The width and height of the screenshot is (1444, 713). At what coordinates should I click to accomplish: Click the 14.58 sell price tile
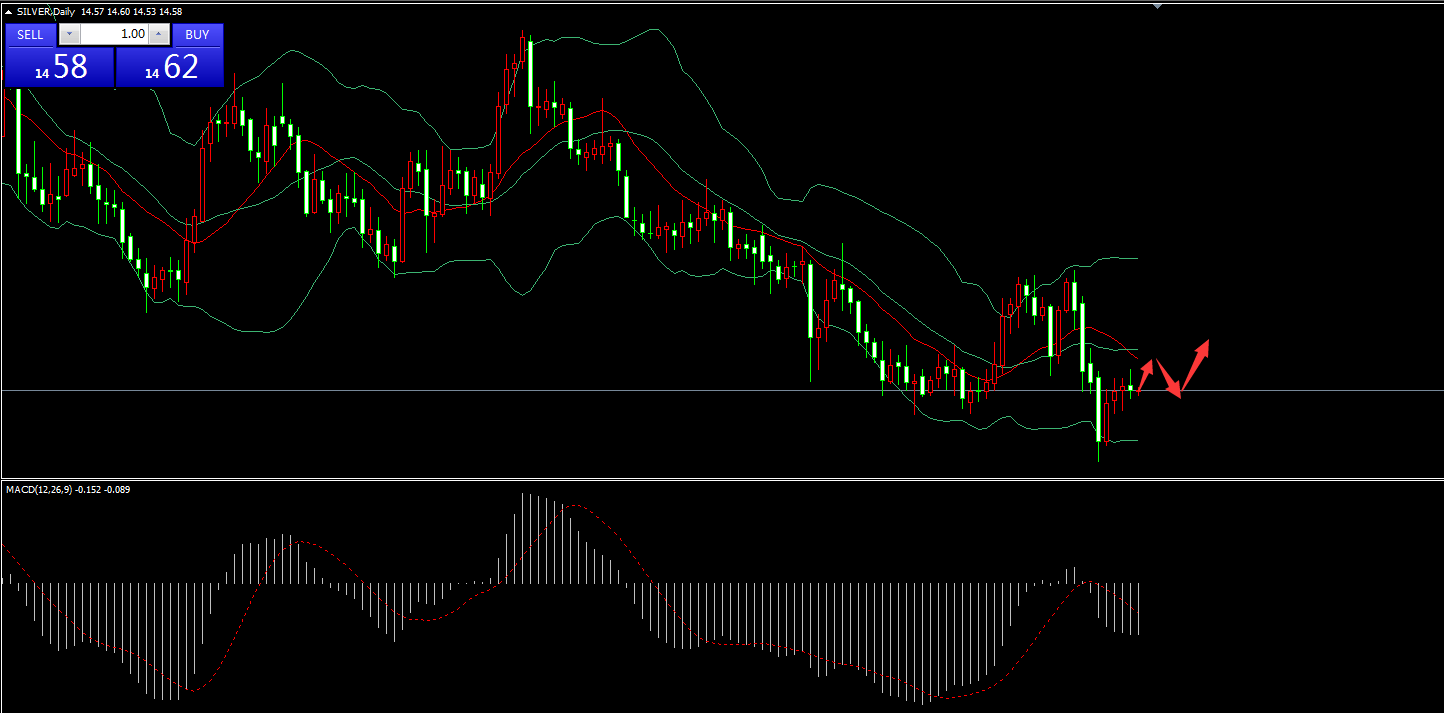(x=60, y=68)
